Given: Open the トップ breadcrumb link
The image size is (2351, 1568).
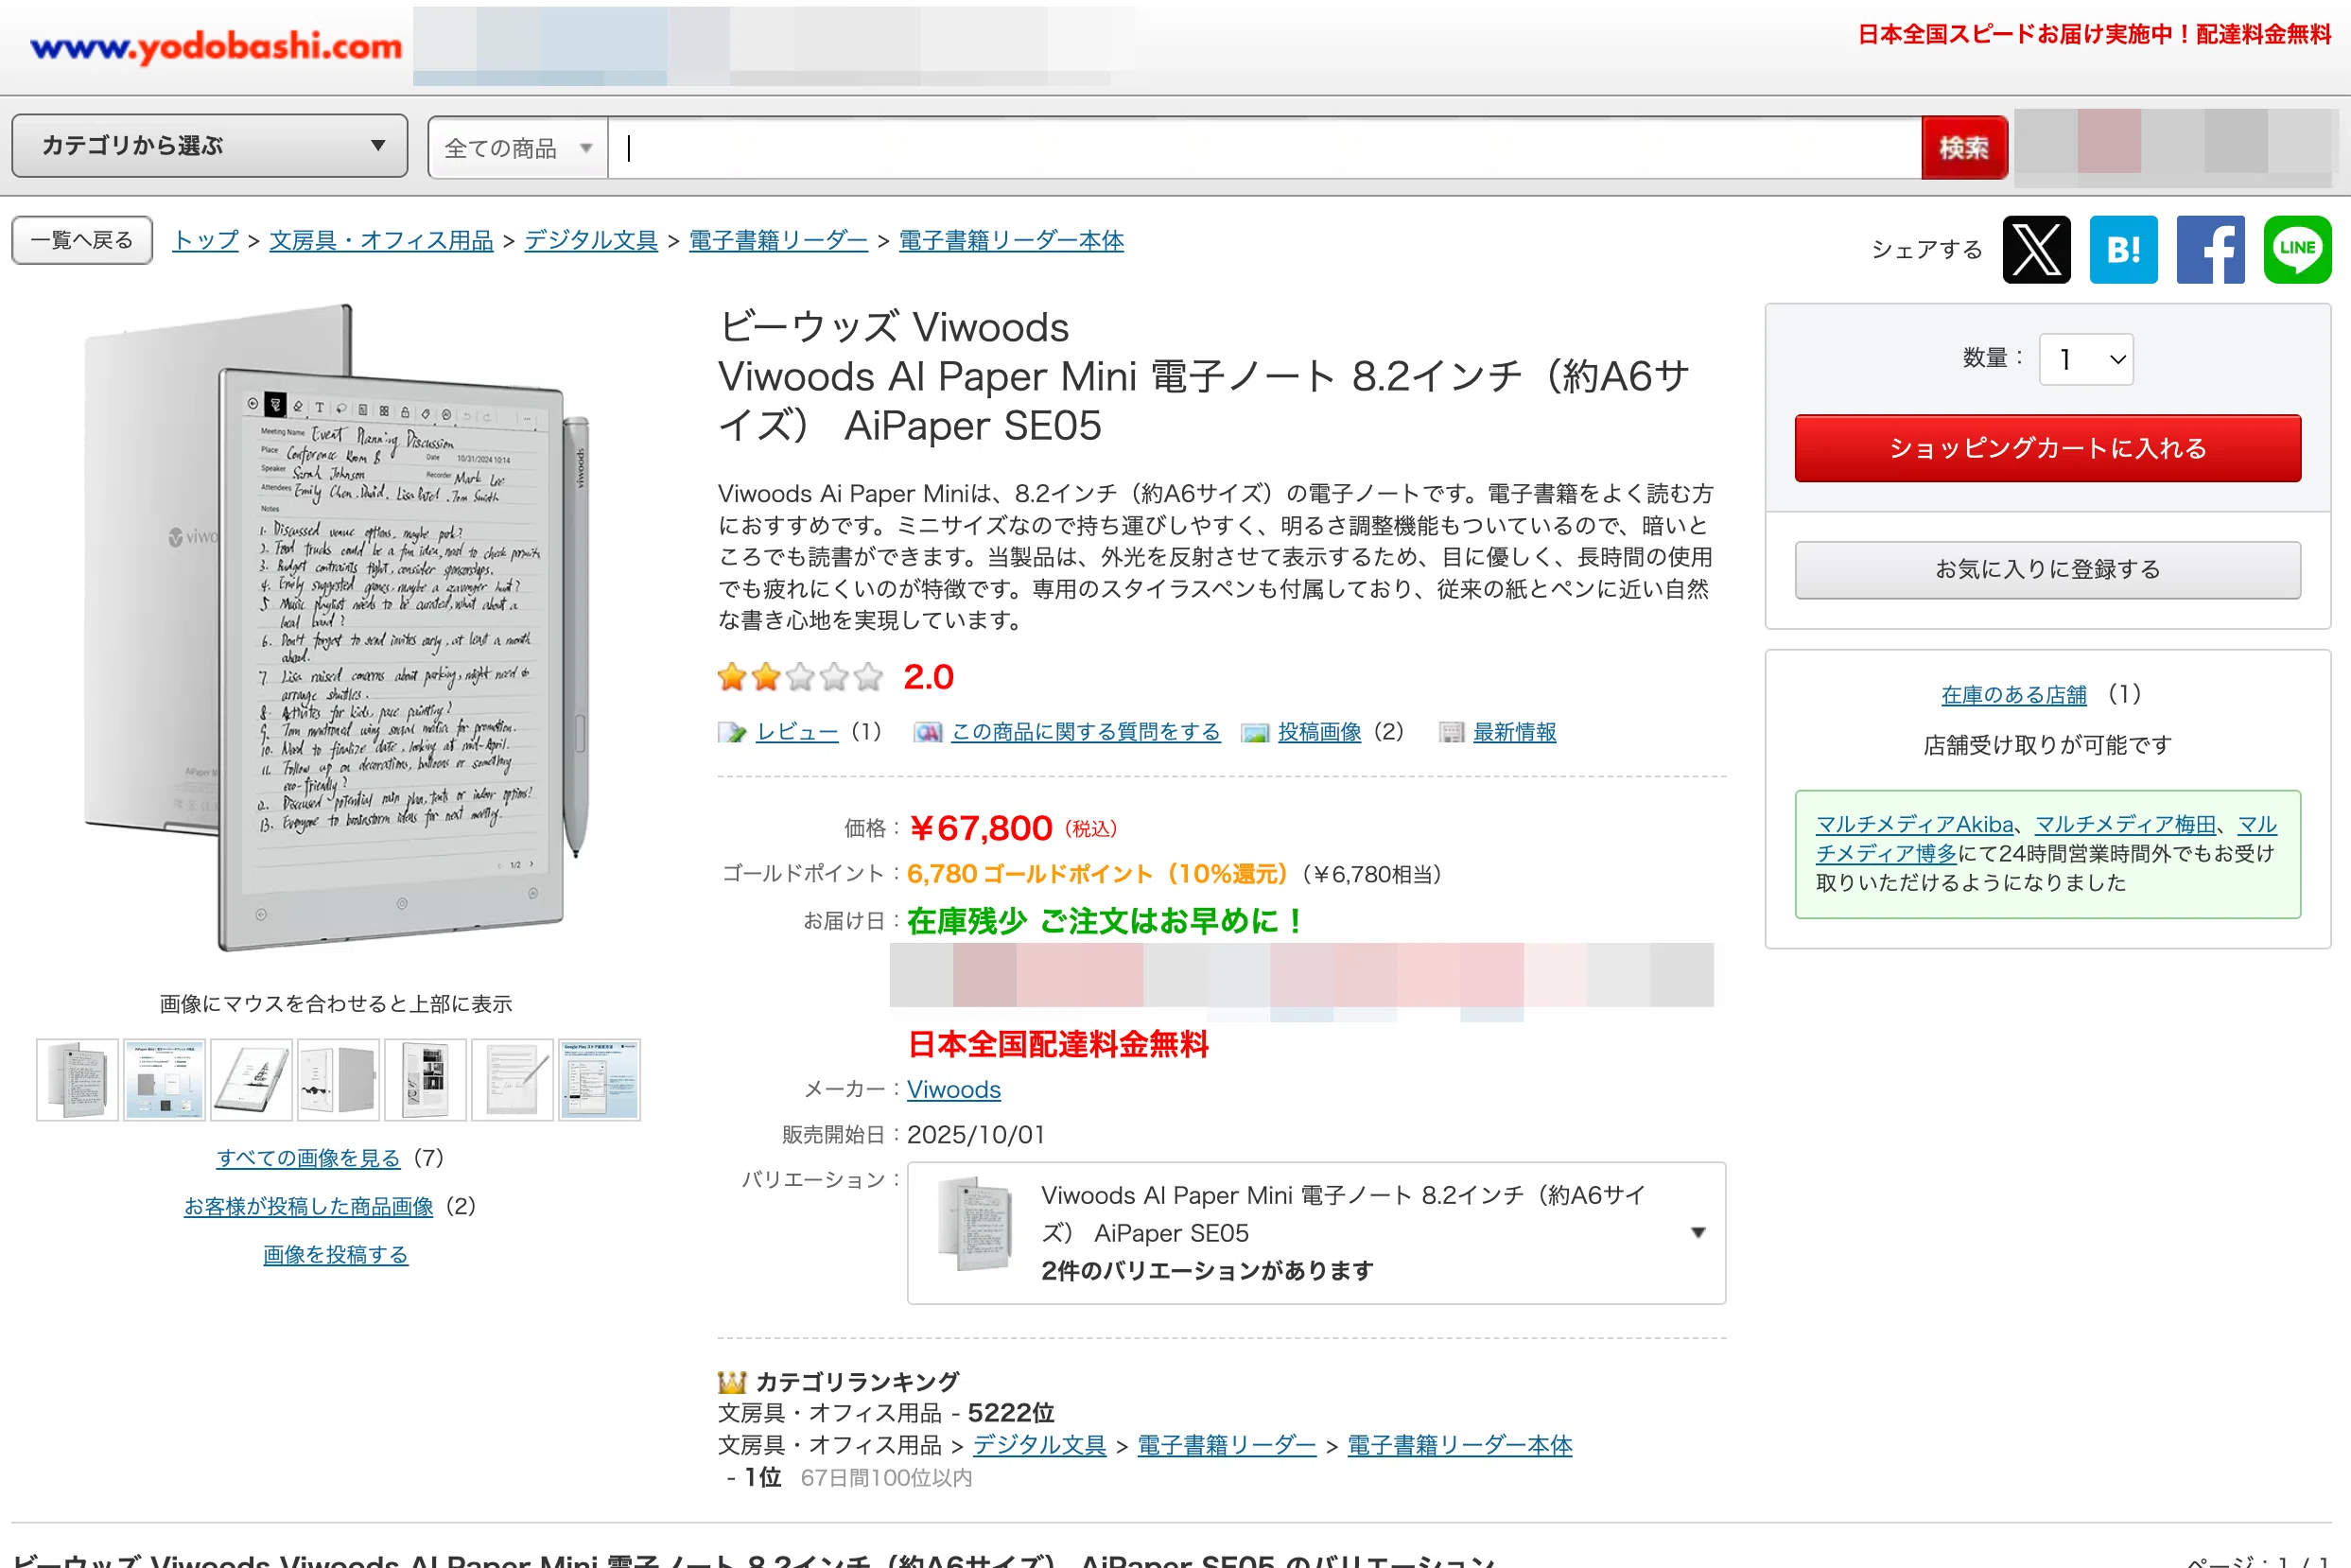Looking at the screenshot, I should click(206, 240).
